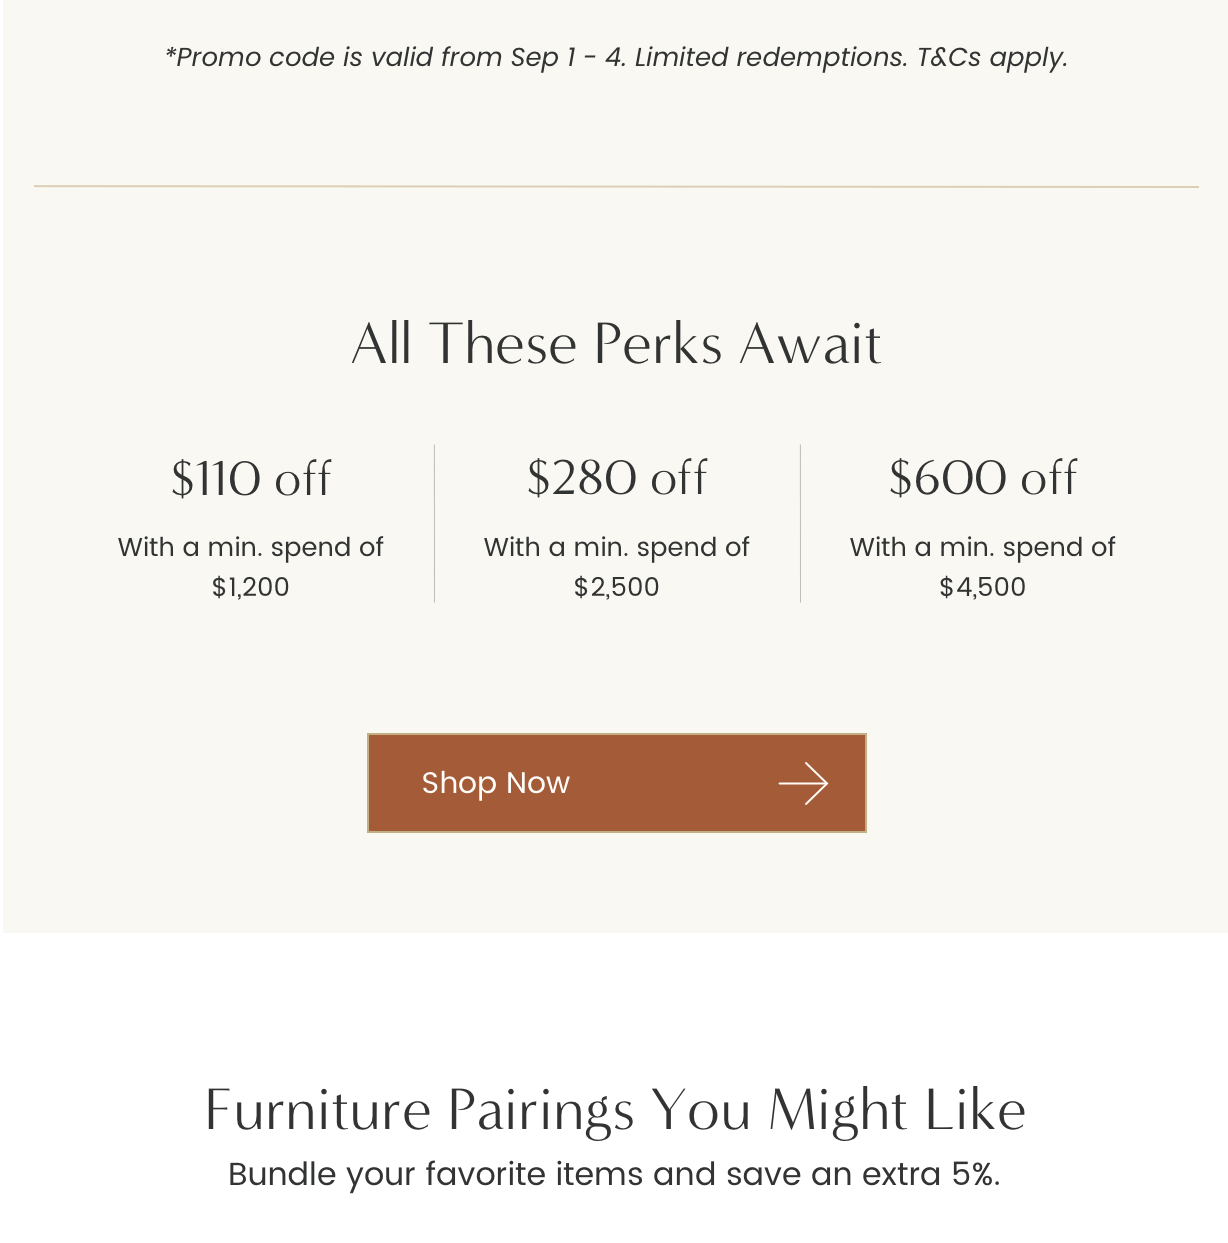Click the $4,500 minimum spend text
The height and width of the screenshot is (1243, 1228).
coord(983,587)
